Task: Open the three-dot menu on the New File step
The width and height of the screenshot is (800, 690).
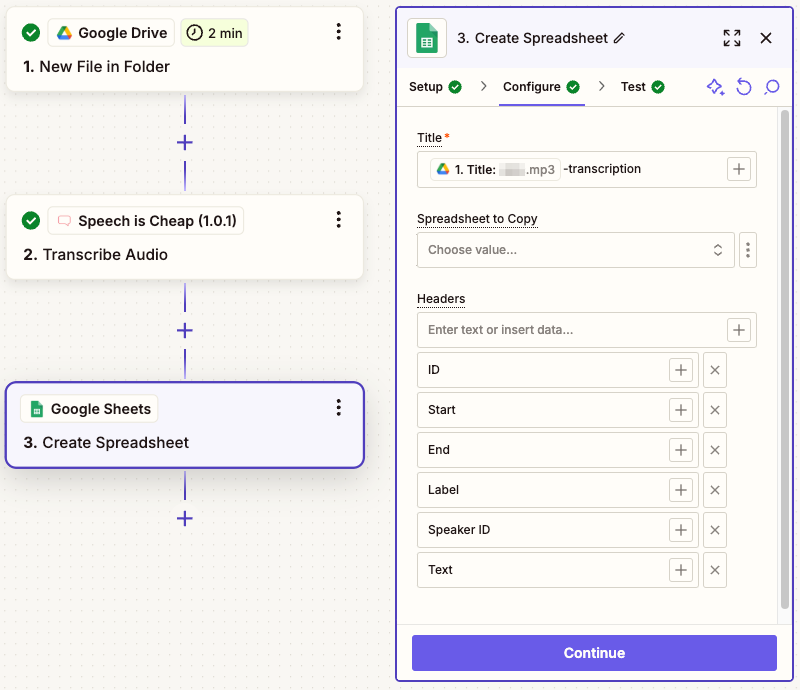Action: click(338, 32)
